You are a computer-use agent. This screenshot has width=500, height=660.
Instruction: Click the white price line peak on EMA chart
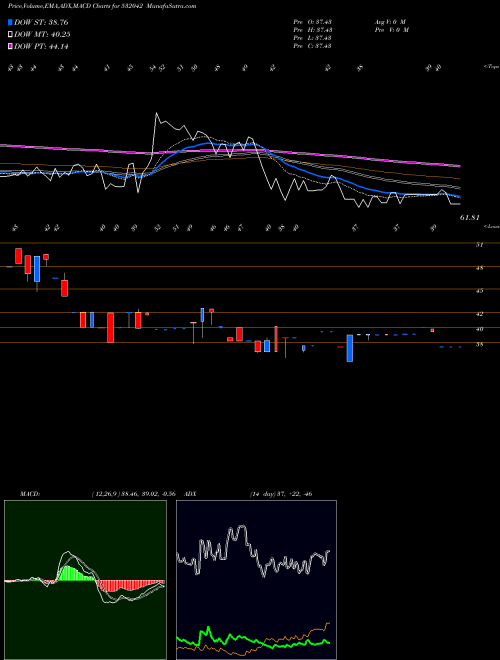[156, 113]
